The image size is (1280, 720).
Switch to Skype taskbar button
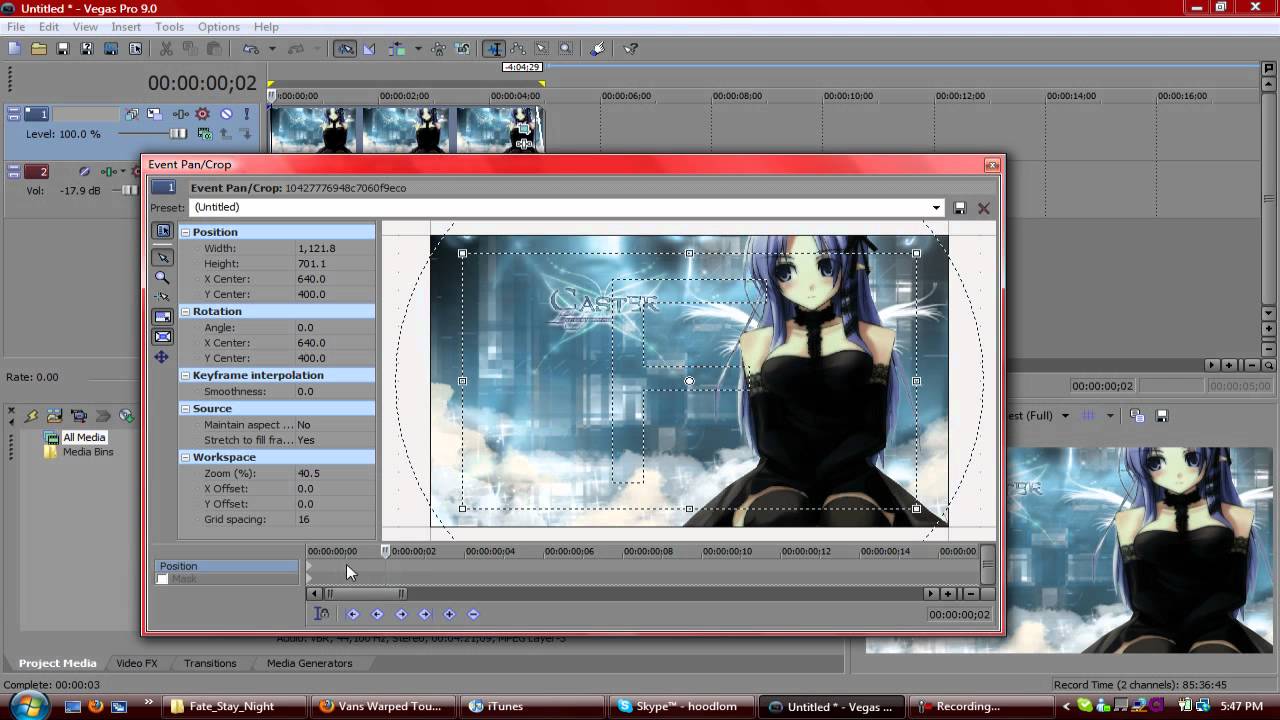coord(680,706)
